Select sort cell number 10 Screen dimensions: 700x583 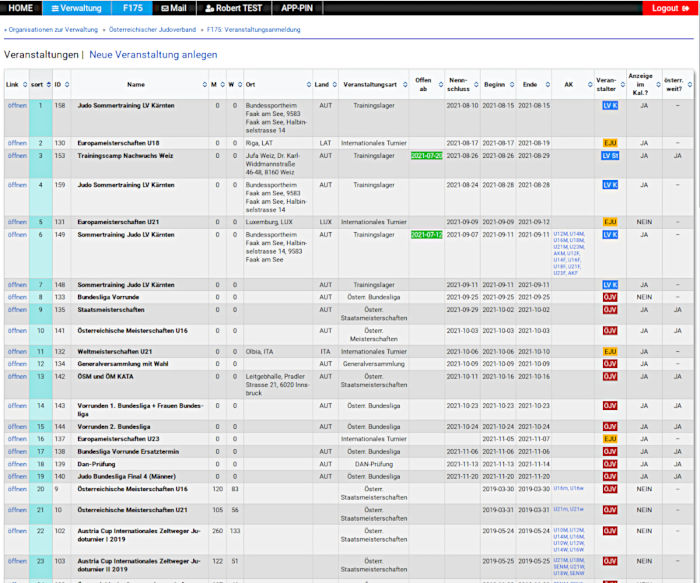coord(41,335)
